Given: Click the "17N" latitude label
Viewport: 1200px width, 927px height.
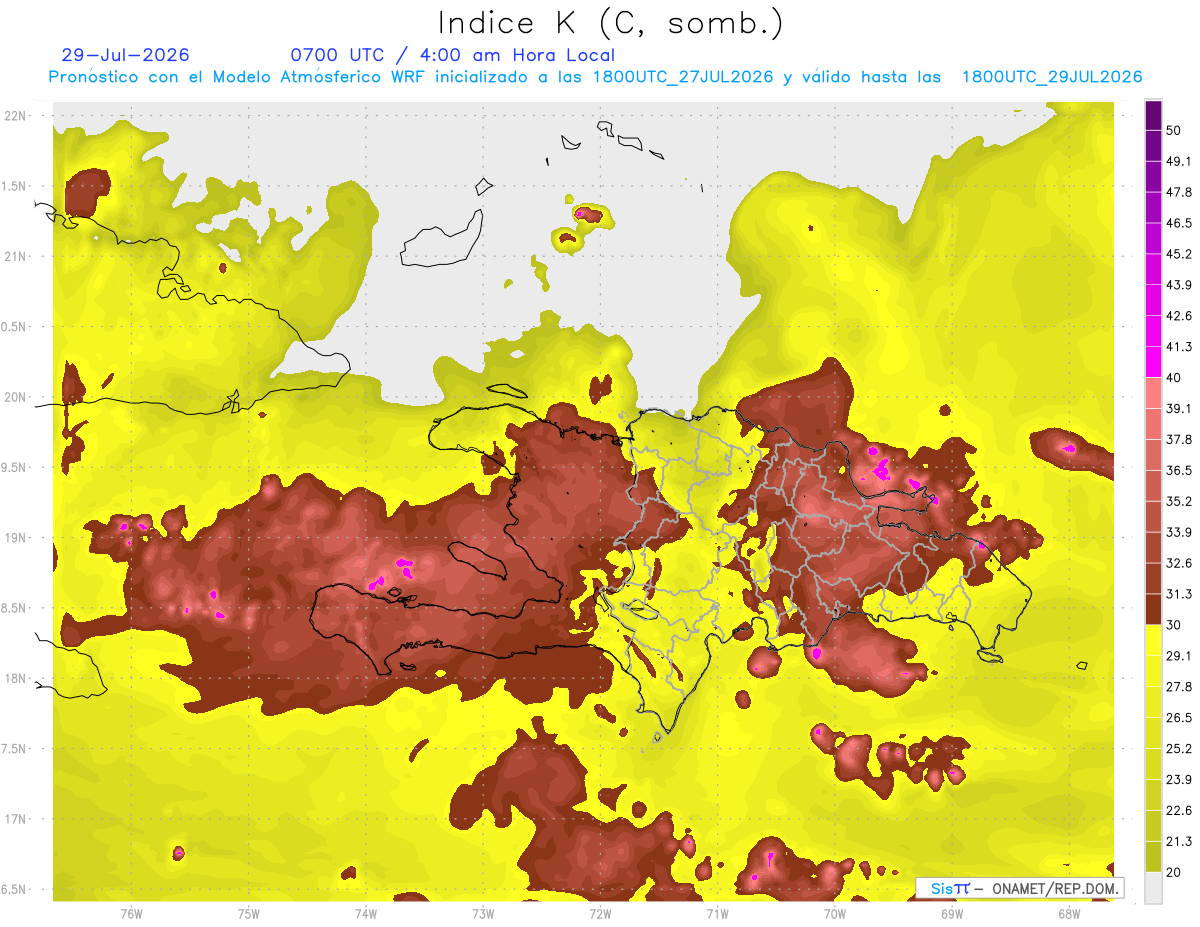Looking at the screenshot, I should pos(16,819).
